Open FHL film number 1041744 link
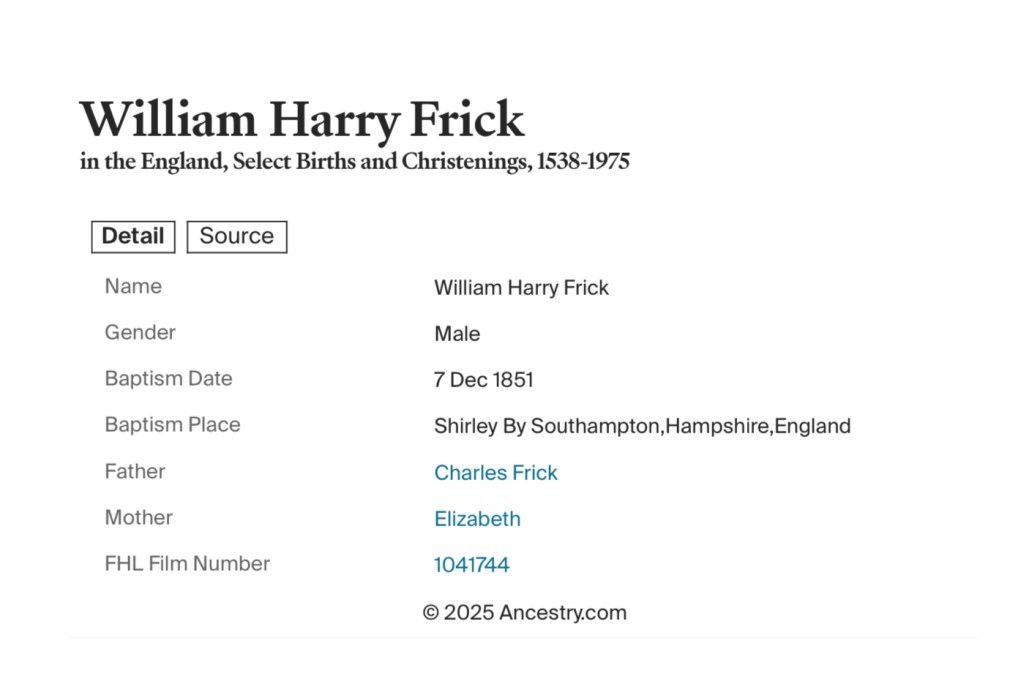The image size is (1024, 674). pyautogui.click(x=471, y=565)
